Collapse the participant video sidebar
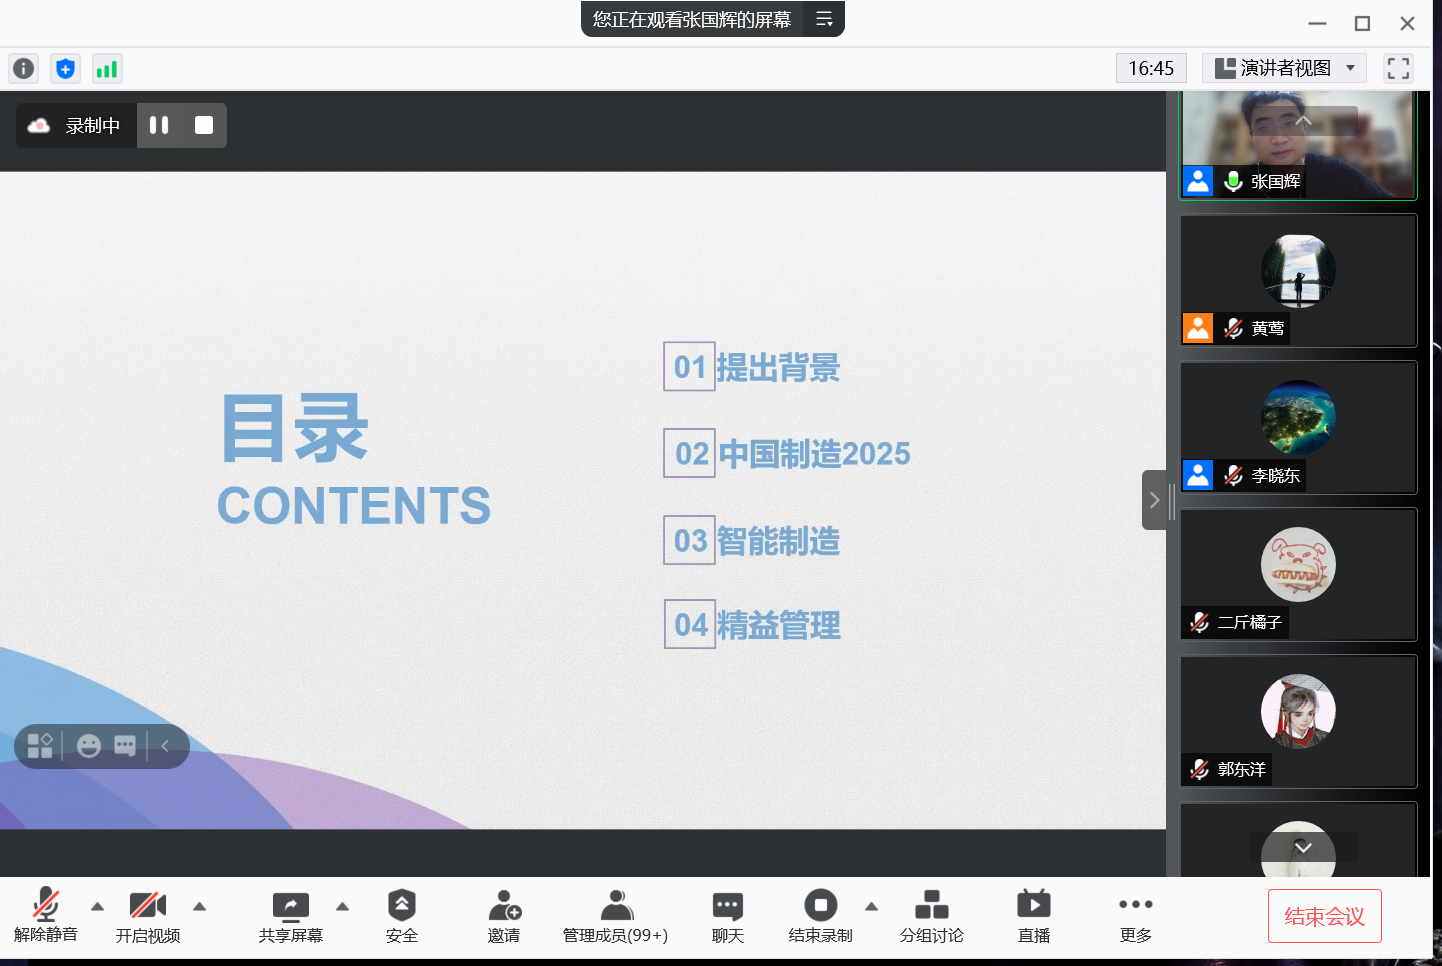1442x966 pixels. pos(1155,500)
